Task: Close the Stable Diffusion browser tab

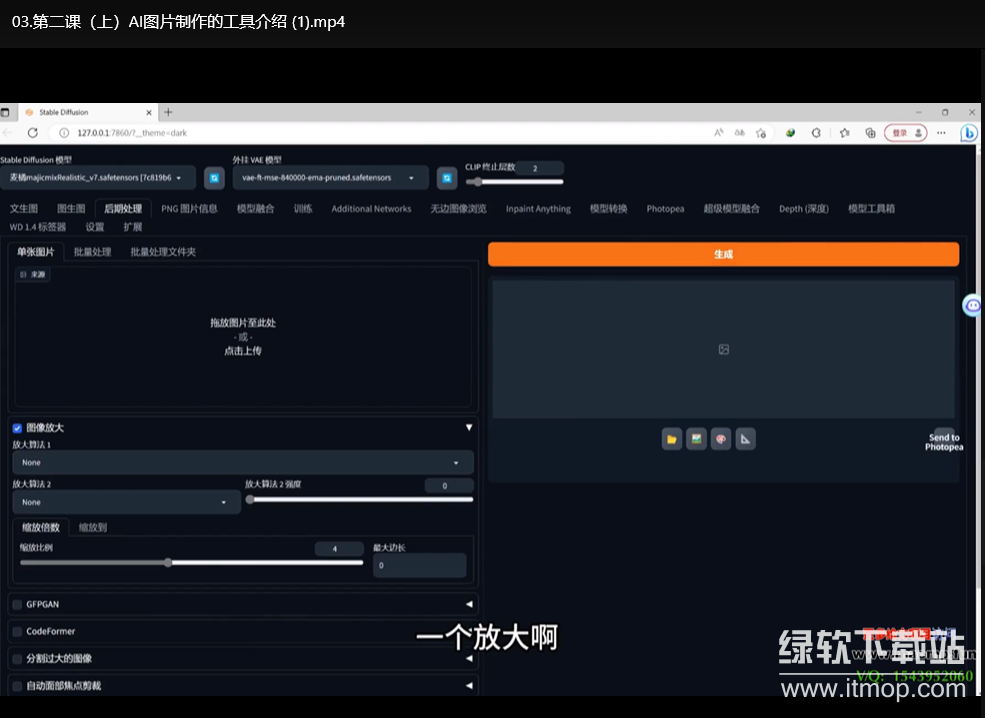Action: (x=149, y=112)
